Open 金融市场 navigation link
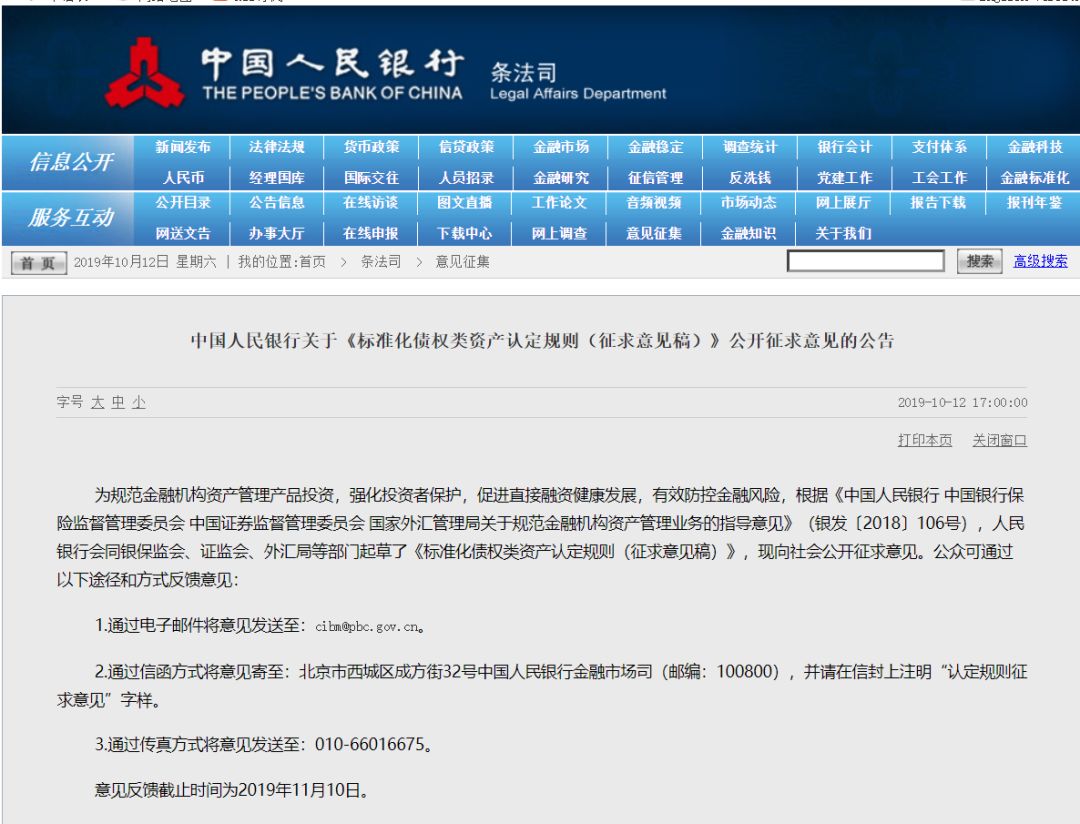This screenshot has height=824, width=1080. pos(561,147)
